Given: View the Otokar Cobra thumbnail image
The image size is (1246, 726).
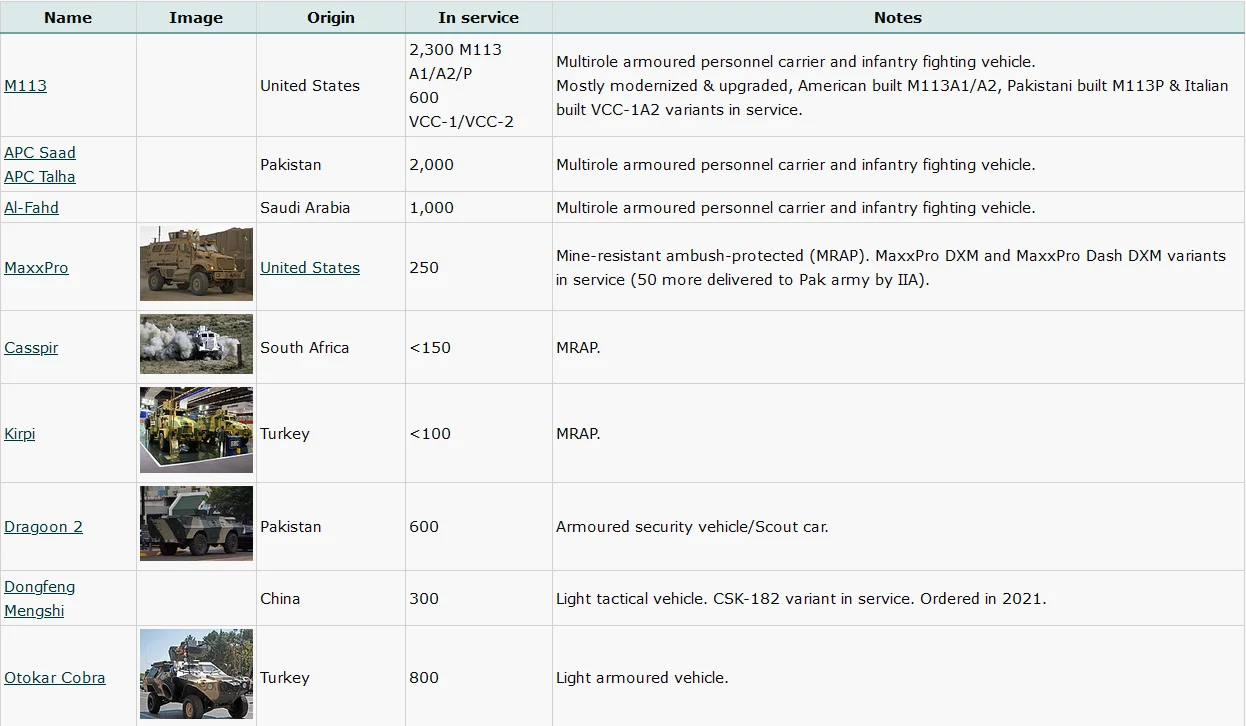Looking at the screenshot, I should (x=196, y=674).
